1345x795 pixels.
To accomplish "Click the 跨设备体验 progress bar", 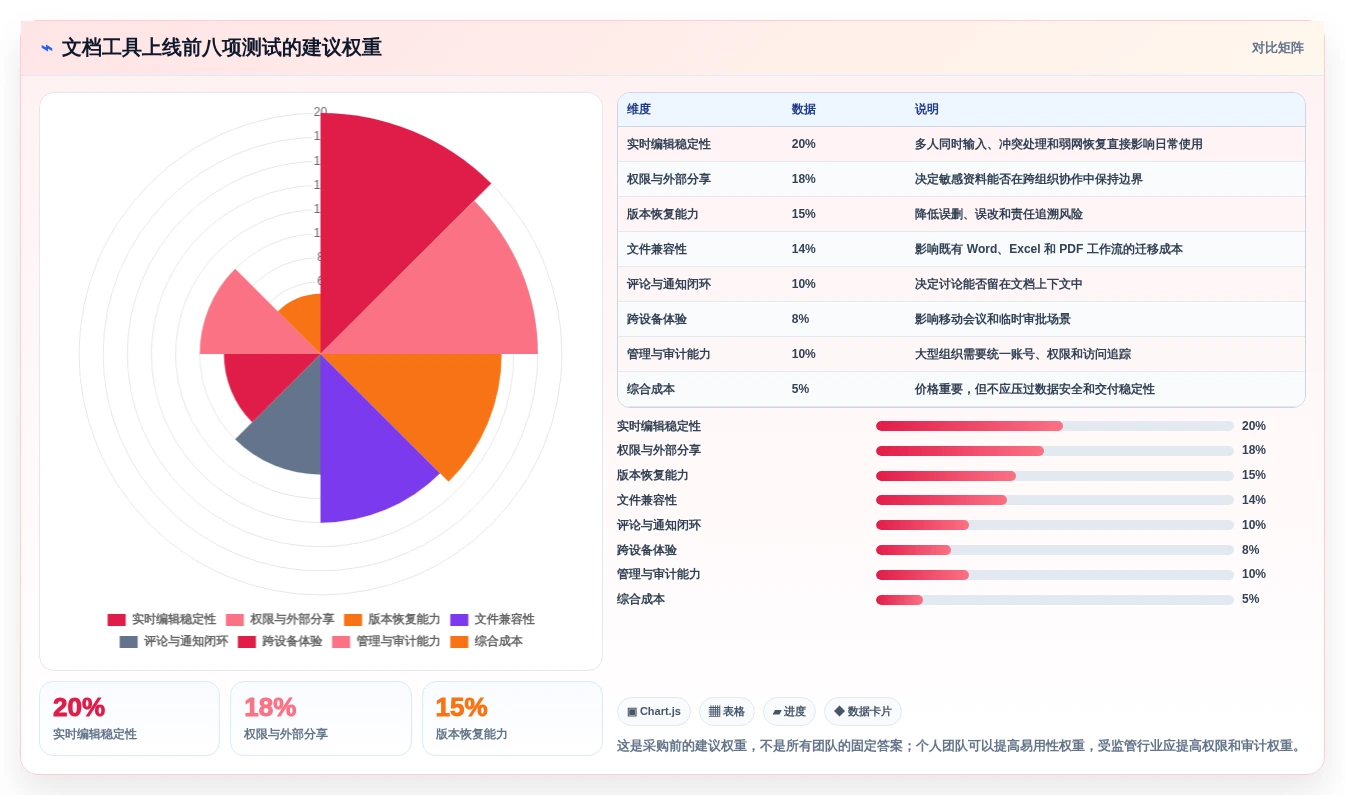I will [x=1055, y=550].
